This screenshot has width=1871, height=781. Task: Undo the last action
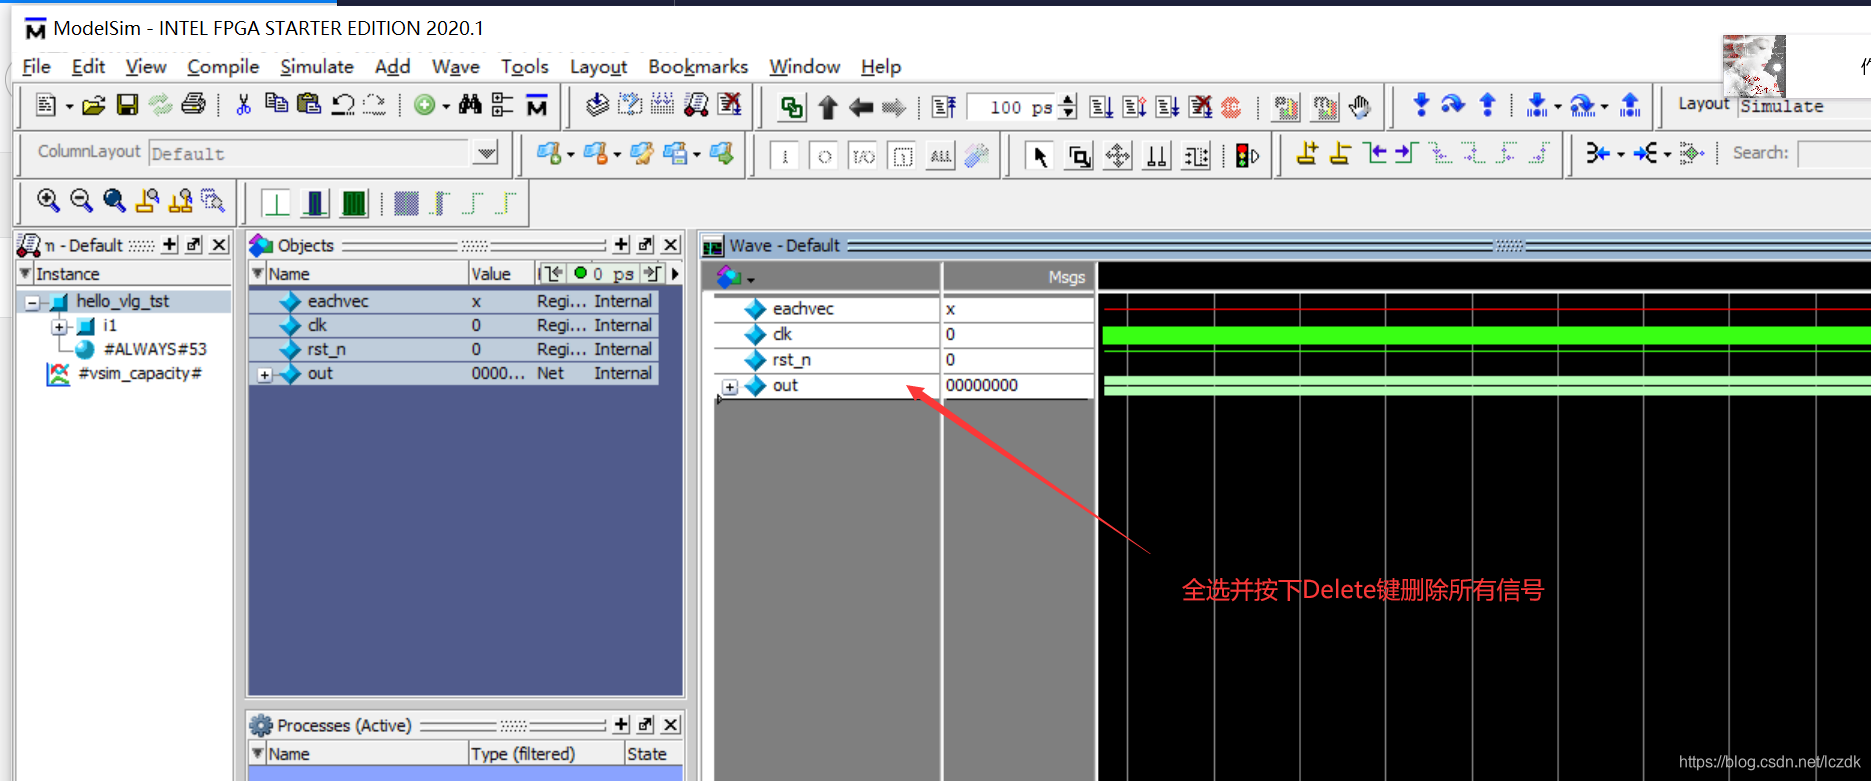point(343,104)
